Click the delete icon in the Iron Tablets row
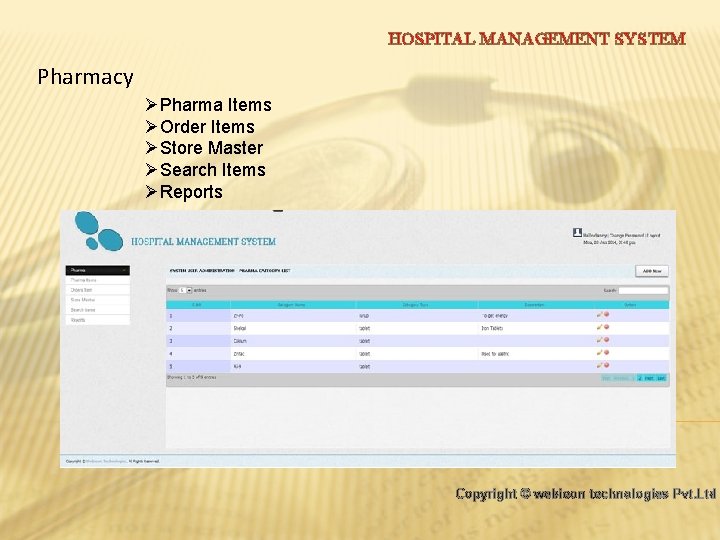 [607, 327]
